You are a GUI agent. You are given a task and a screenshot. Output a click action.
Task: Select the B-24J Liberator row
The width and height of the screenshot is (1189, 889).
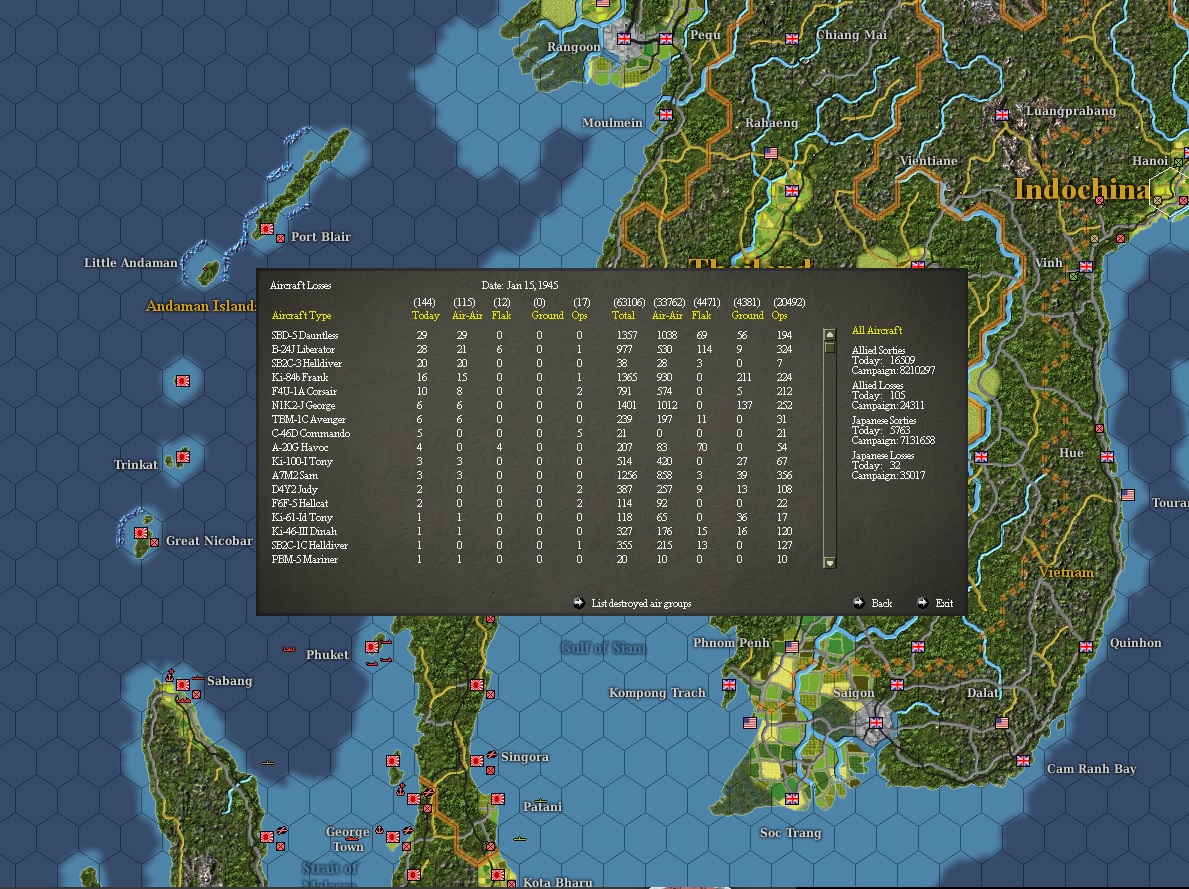[x=532, y=349]
